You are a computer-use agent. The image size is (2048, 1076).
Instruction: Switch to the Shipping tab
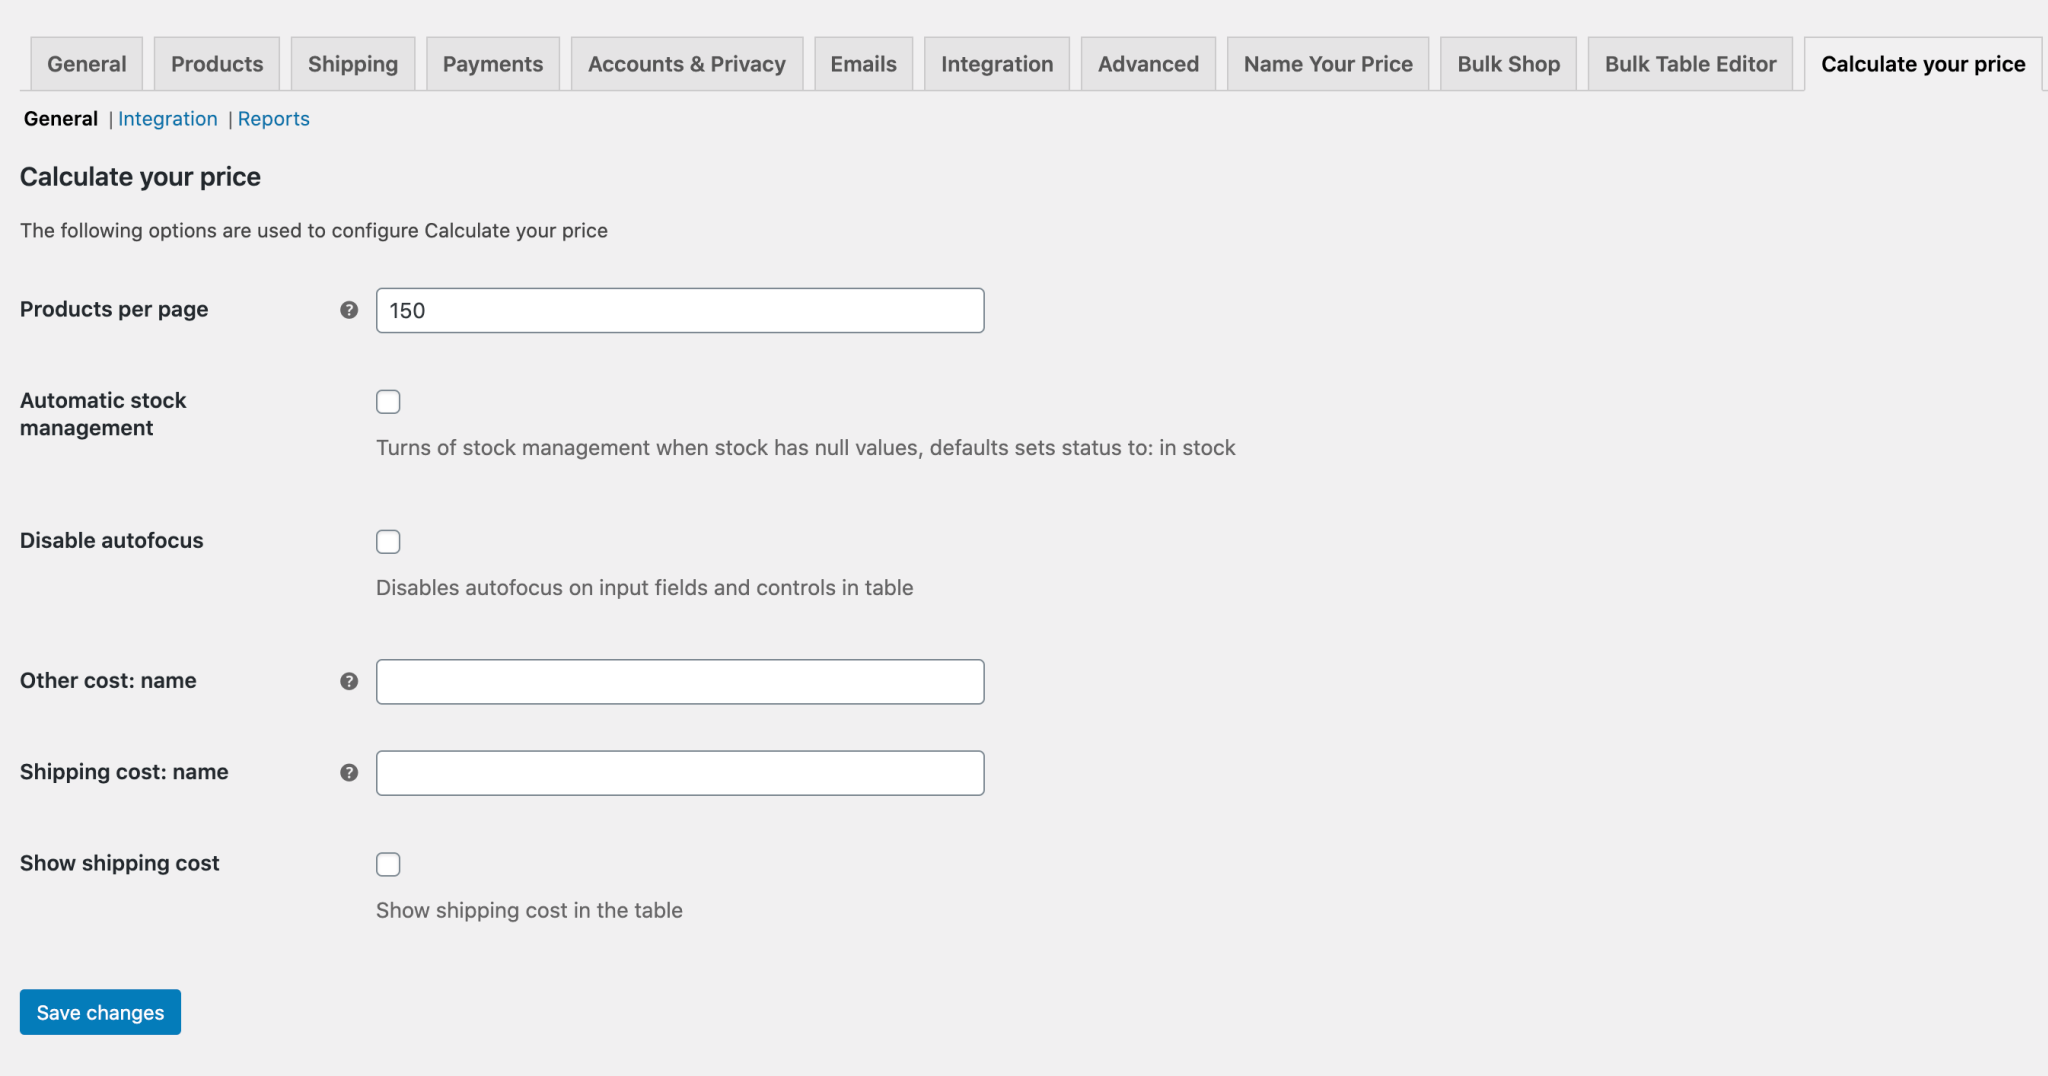(353, 64)
